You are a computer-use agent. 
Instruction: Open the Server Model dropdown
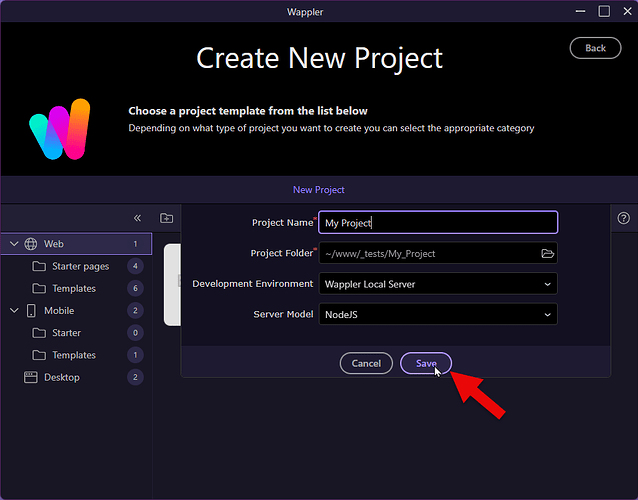click(x=438, y=314)
